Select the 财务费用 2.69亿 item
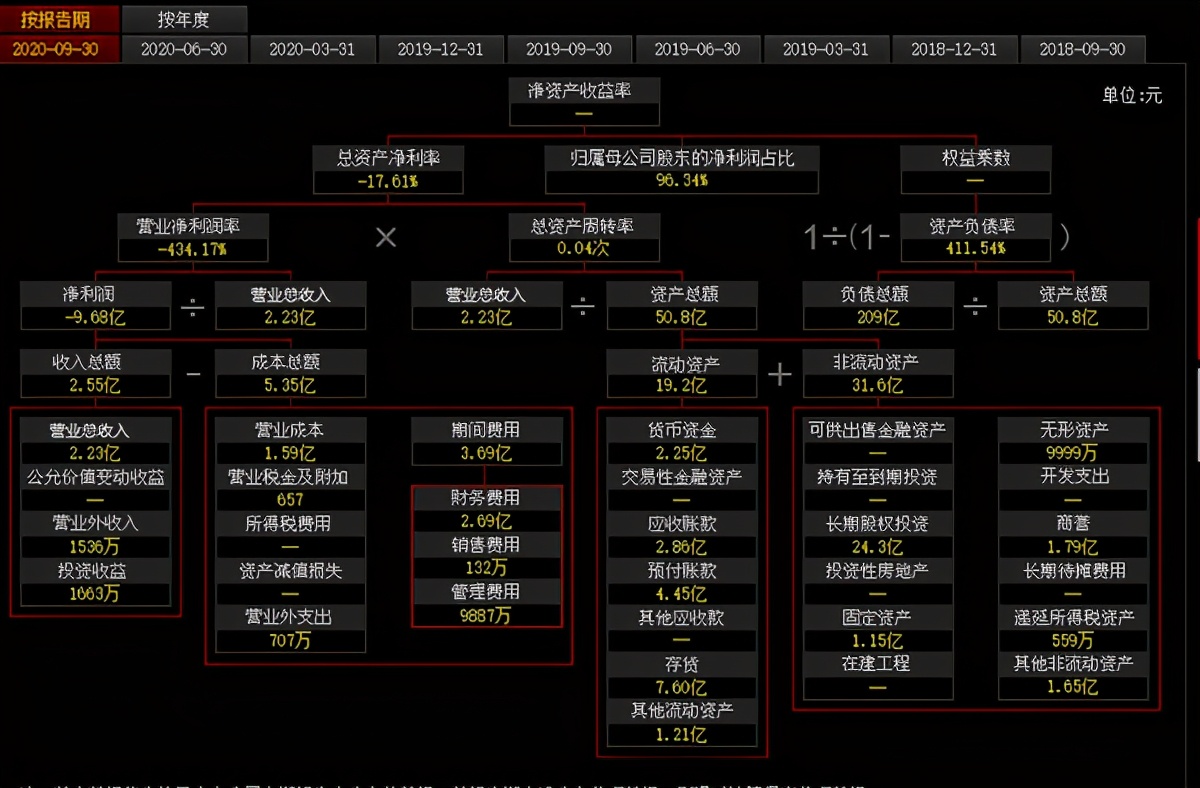 click(x=487, y=508)
